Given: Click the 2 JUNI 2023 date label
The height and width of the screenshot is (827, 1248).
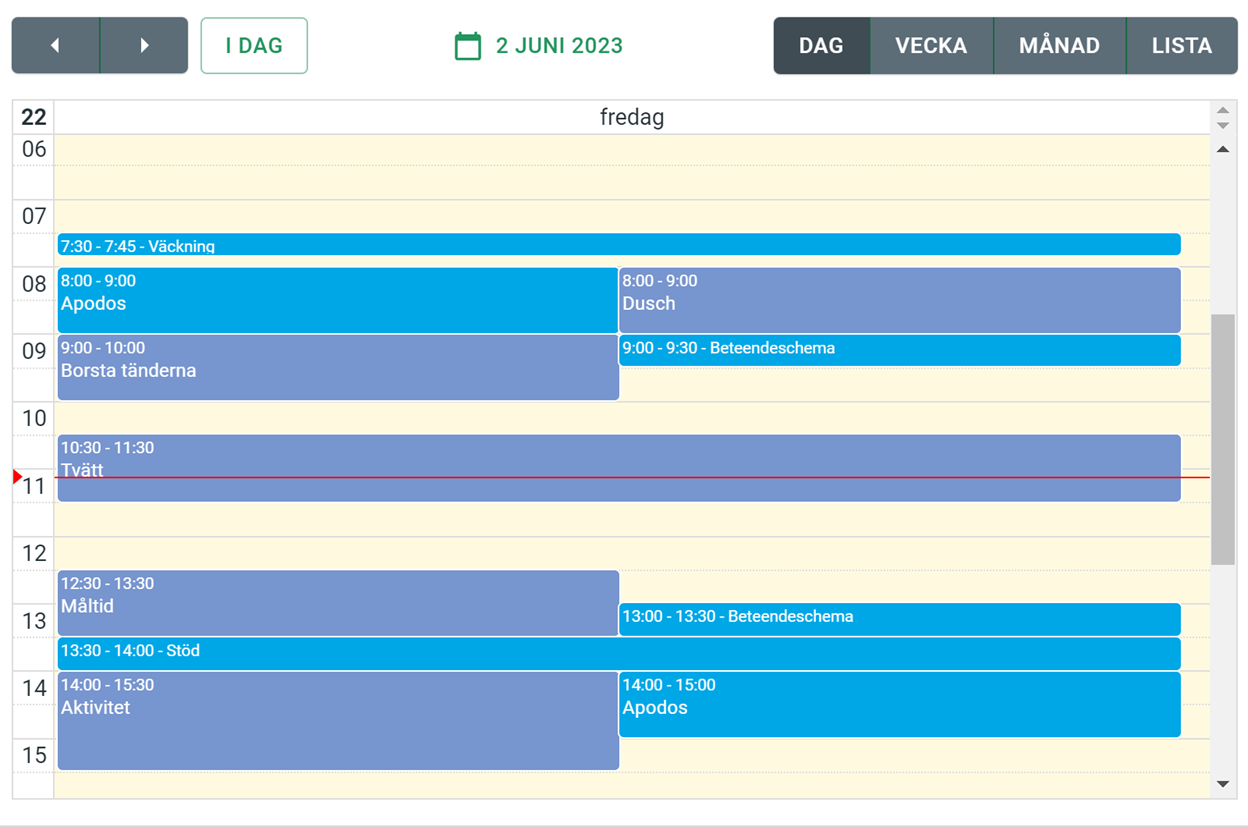Looking at the screenshot, I should pyautogui.click(x=559, y=46).
